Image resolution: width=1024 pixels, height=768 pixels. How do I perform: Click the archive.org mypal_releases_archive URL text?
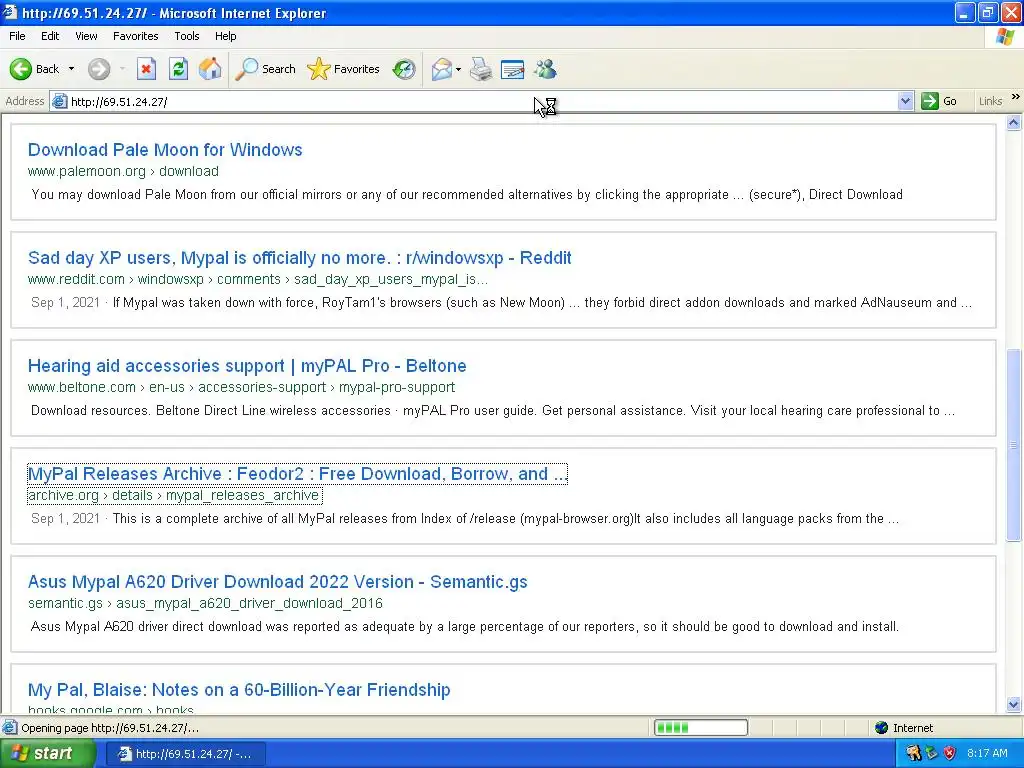click(x=174, y=496)
